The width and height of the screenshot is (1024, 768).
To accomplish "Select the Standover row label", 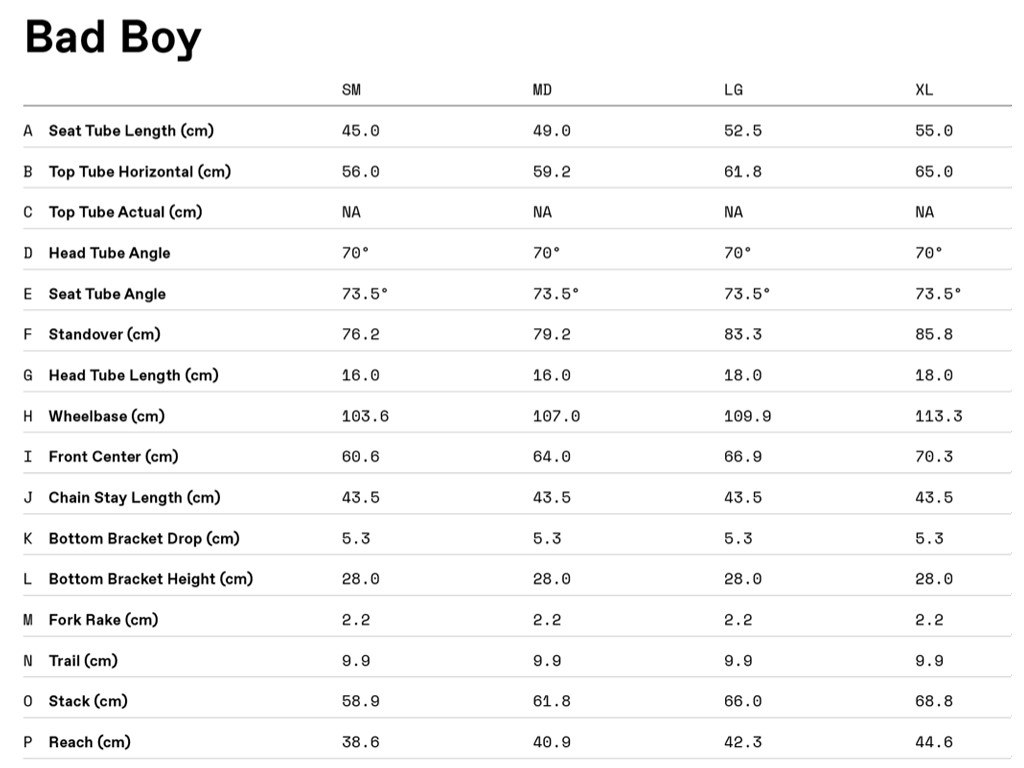I will coord(104,334).
